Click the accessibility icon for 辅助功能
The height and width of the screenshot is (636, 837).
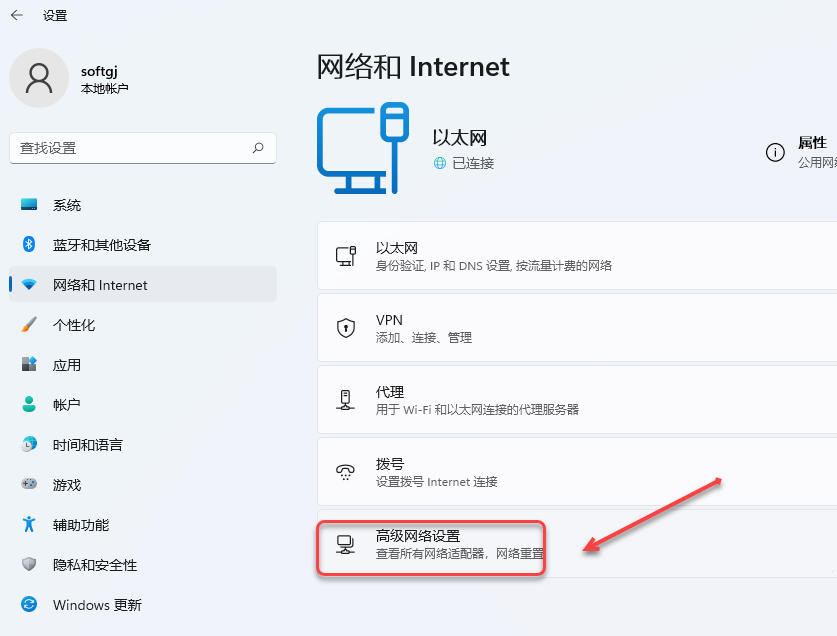[29, 524]
